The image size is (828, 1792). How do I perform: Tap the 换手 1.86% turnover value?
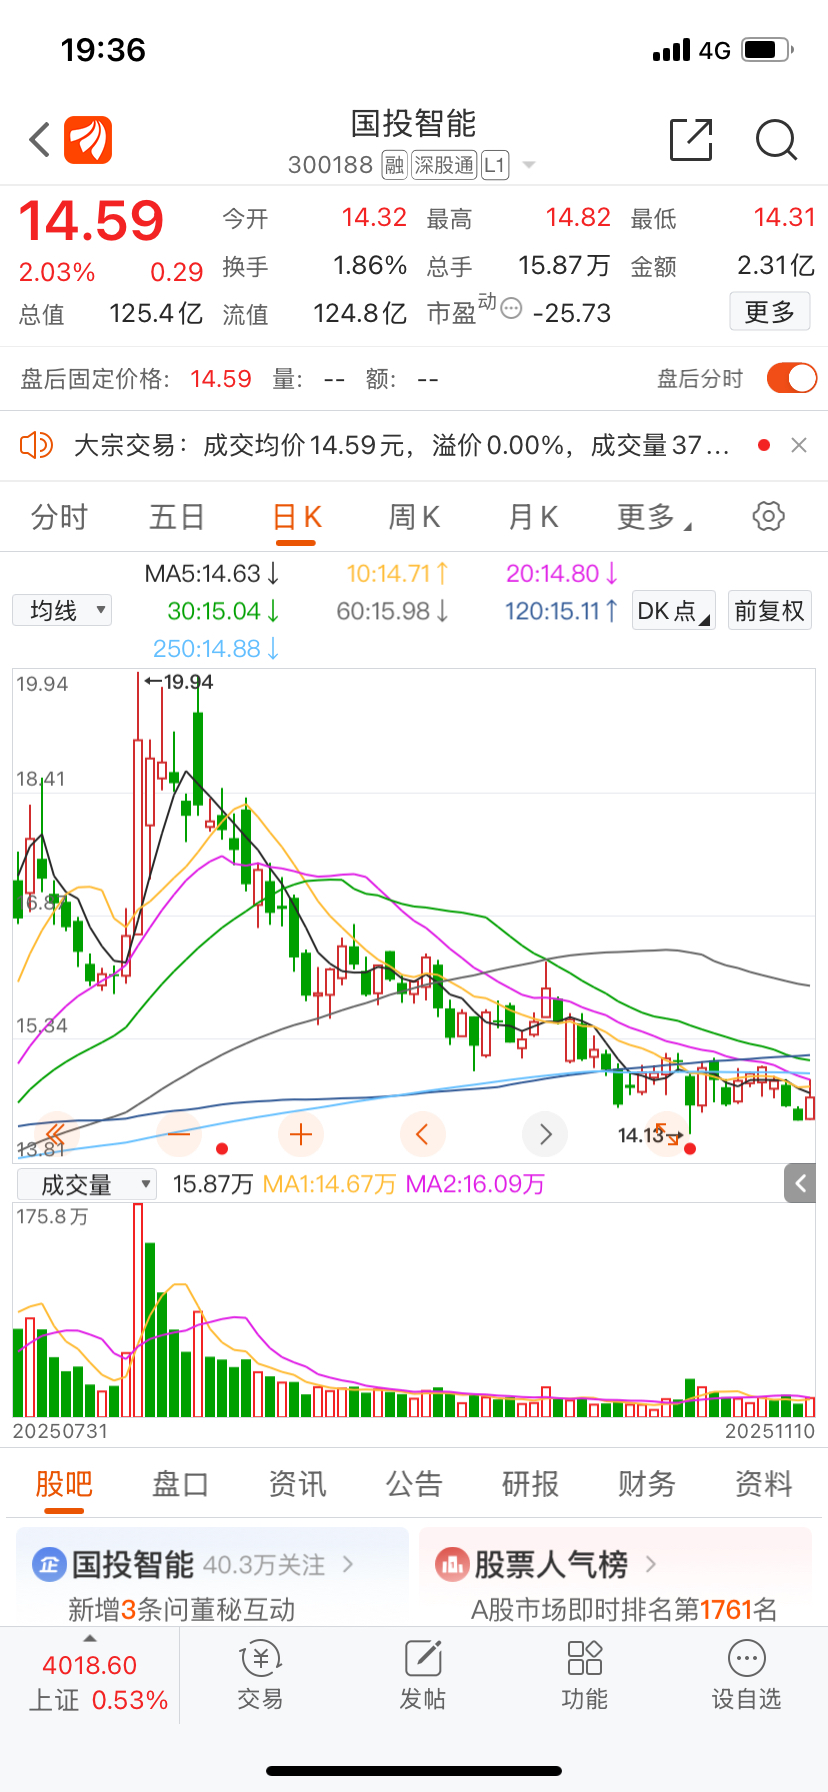click(x=370, y=266)
